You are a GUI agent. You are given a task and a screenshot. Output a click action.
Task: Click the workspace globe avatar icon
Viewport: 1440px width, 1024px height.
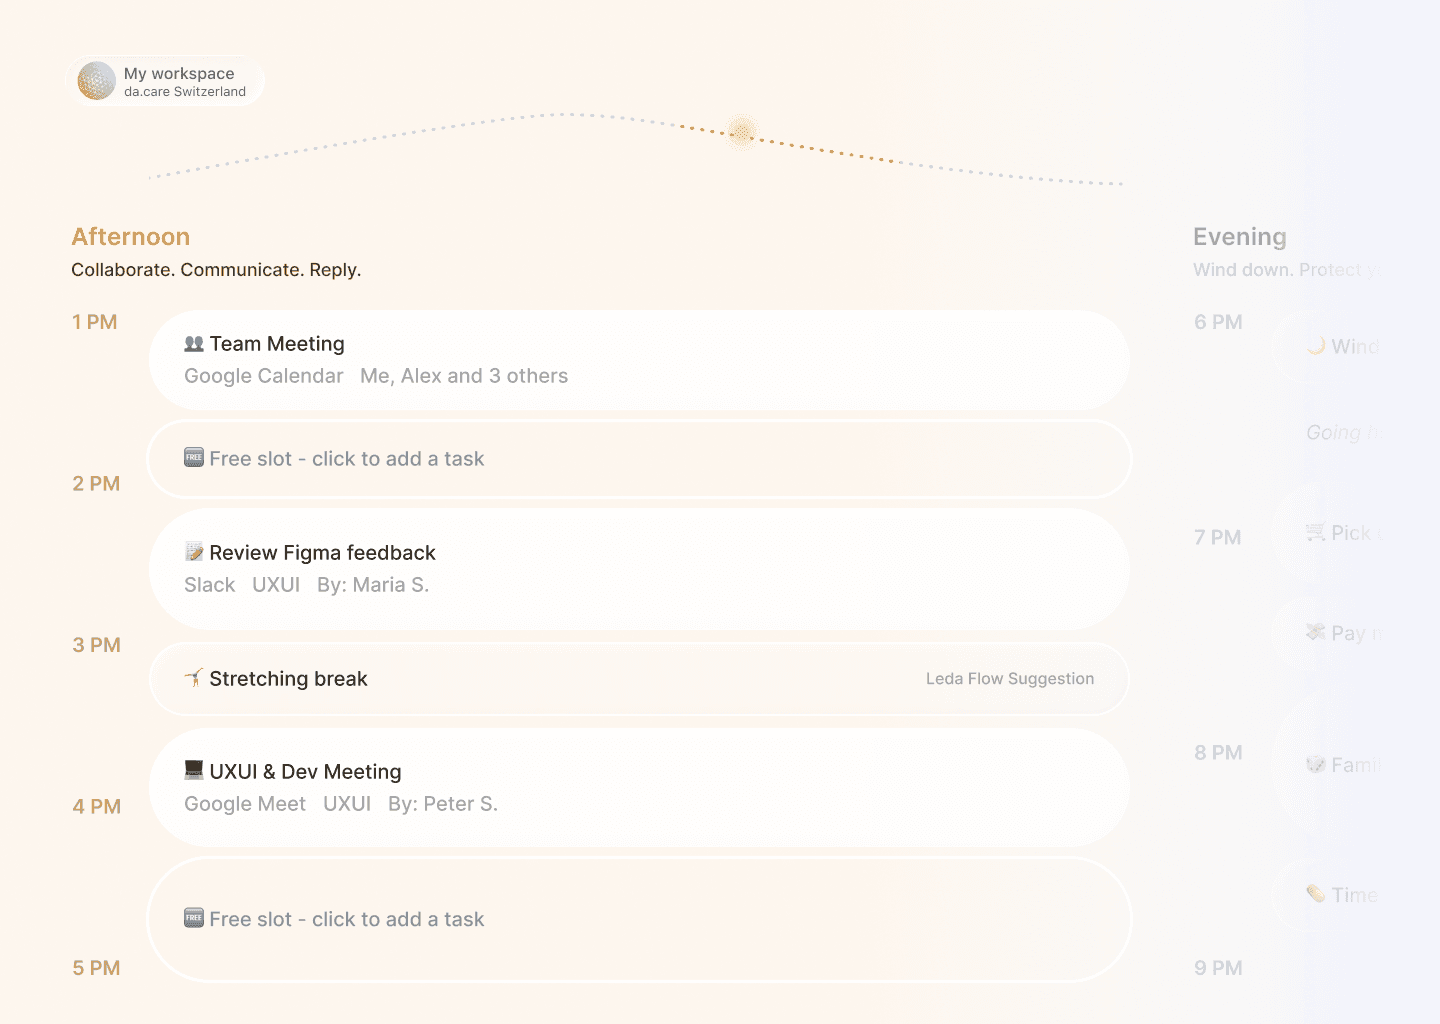coord(97,81)
